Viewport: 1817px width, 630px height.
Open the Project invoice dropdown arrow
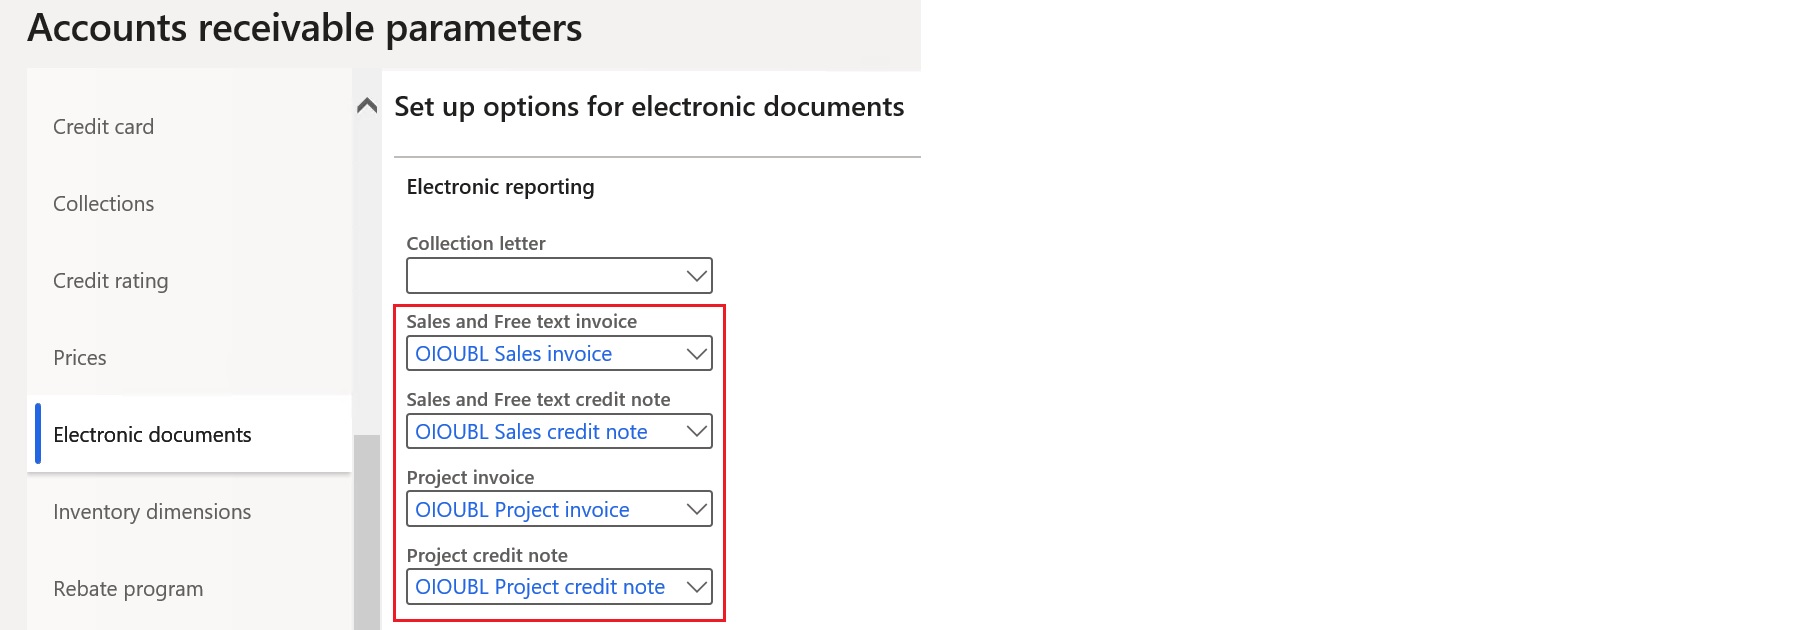(x=697, y=510)
